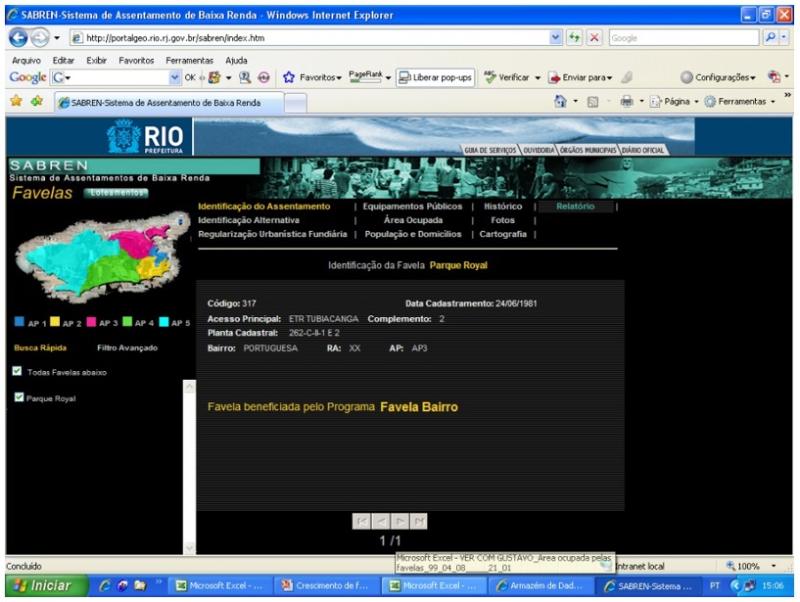
Task: Open the Ferramentas command bar dropdown
Action: coord(742,102)
